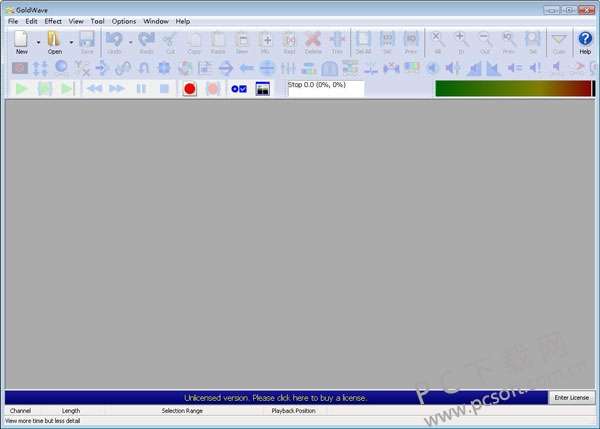Click the Stop 0.0 status field
600x429 pixels.
tap(326, 88)
